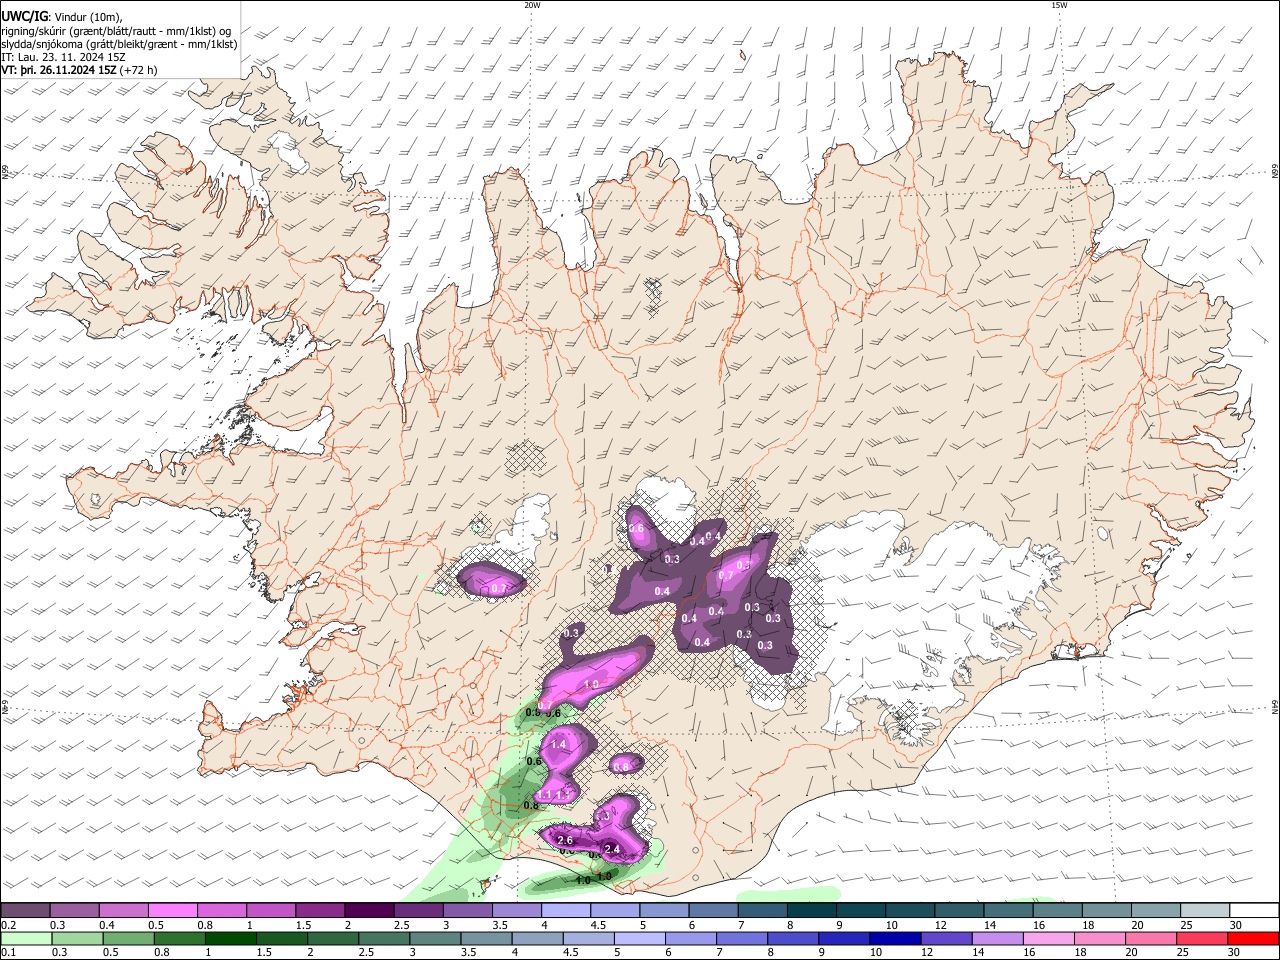Viewport: 1280px width, 960px height.
Task: Click the '2.4' precipitation value on the map
Action: click(613, 850)
